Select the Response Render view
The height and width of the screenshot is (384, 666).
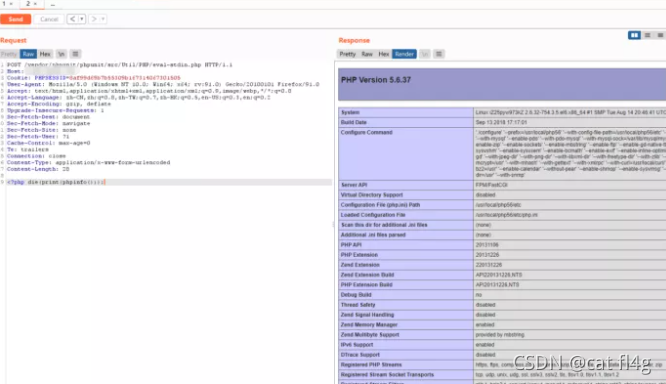404,54
